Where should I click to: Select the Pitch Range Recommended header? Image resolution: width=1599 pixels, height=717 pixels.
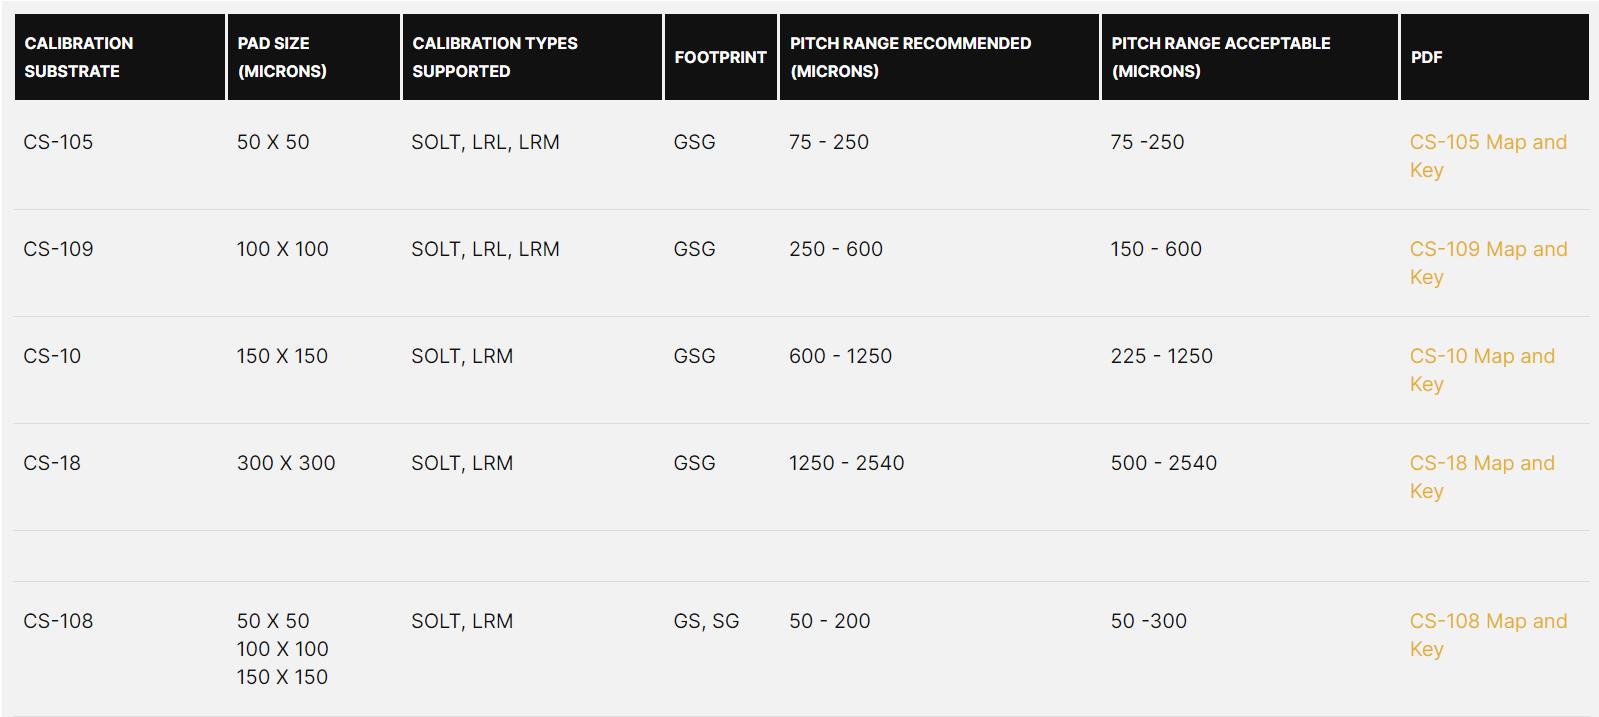point(910,57)
